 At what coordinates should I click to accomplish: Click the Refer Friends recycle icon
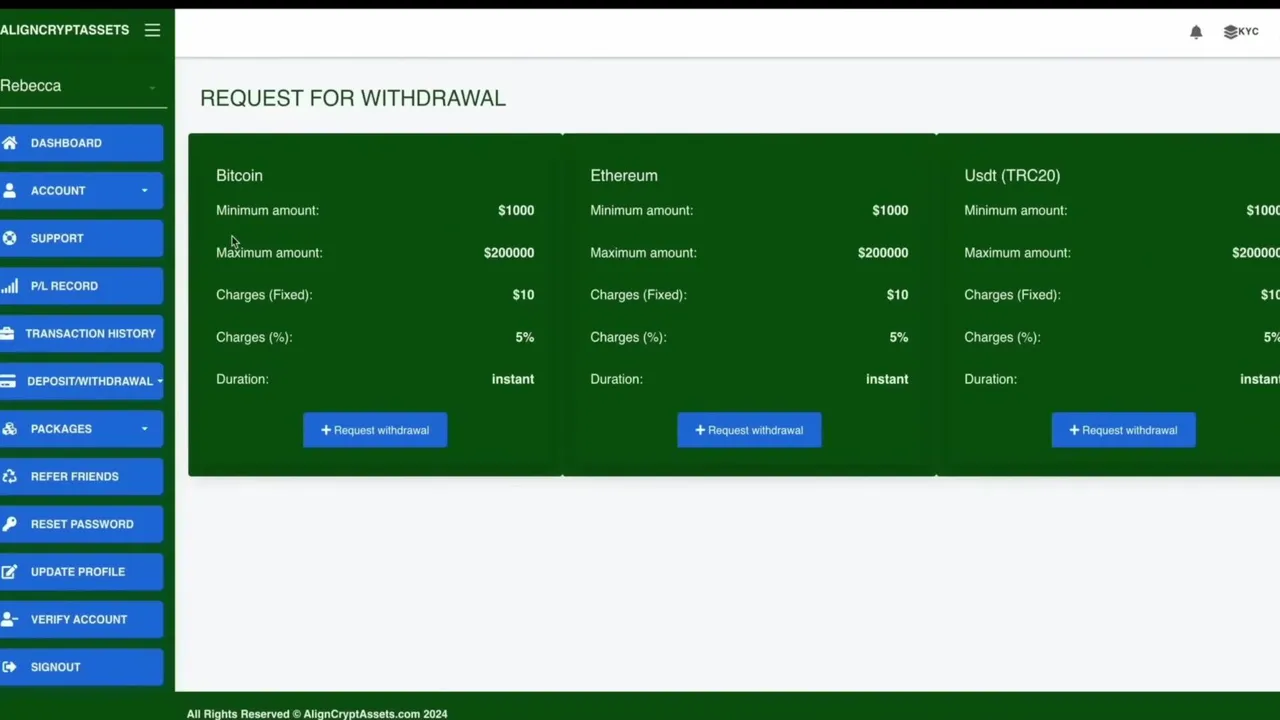click(x=9, y=476)
